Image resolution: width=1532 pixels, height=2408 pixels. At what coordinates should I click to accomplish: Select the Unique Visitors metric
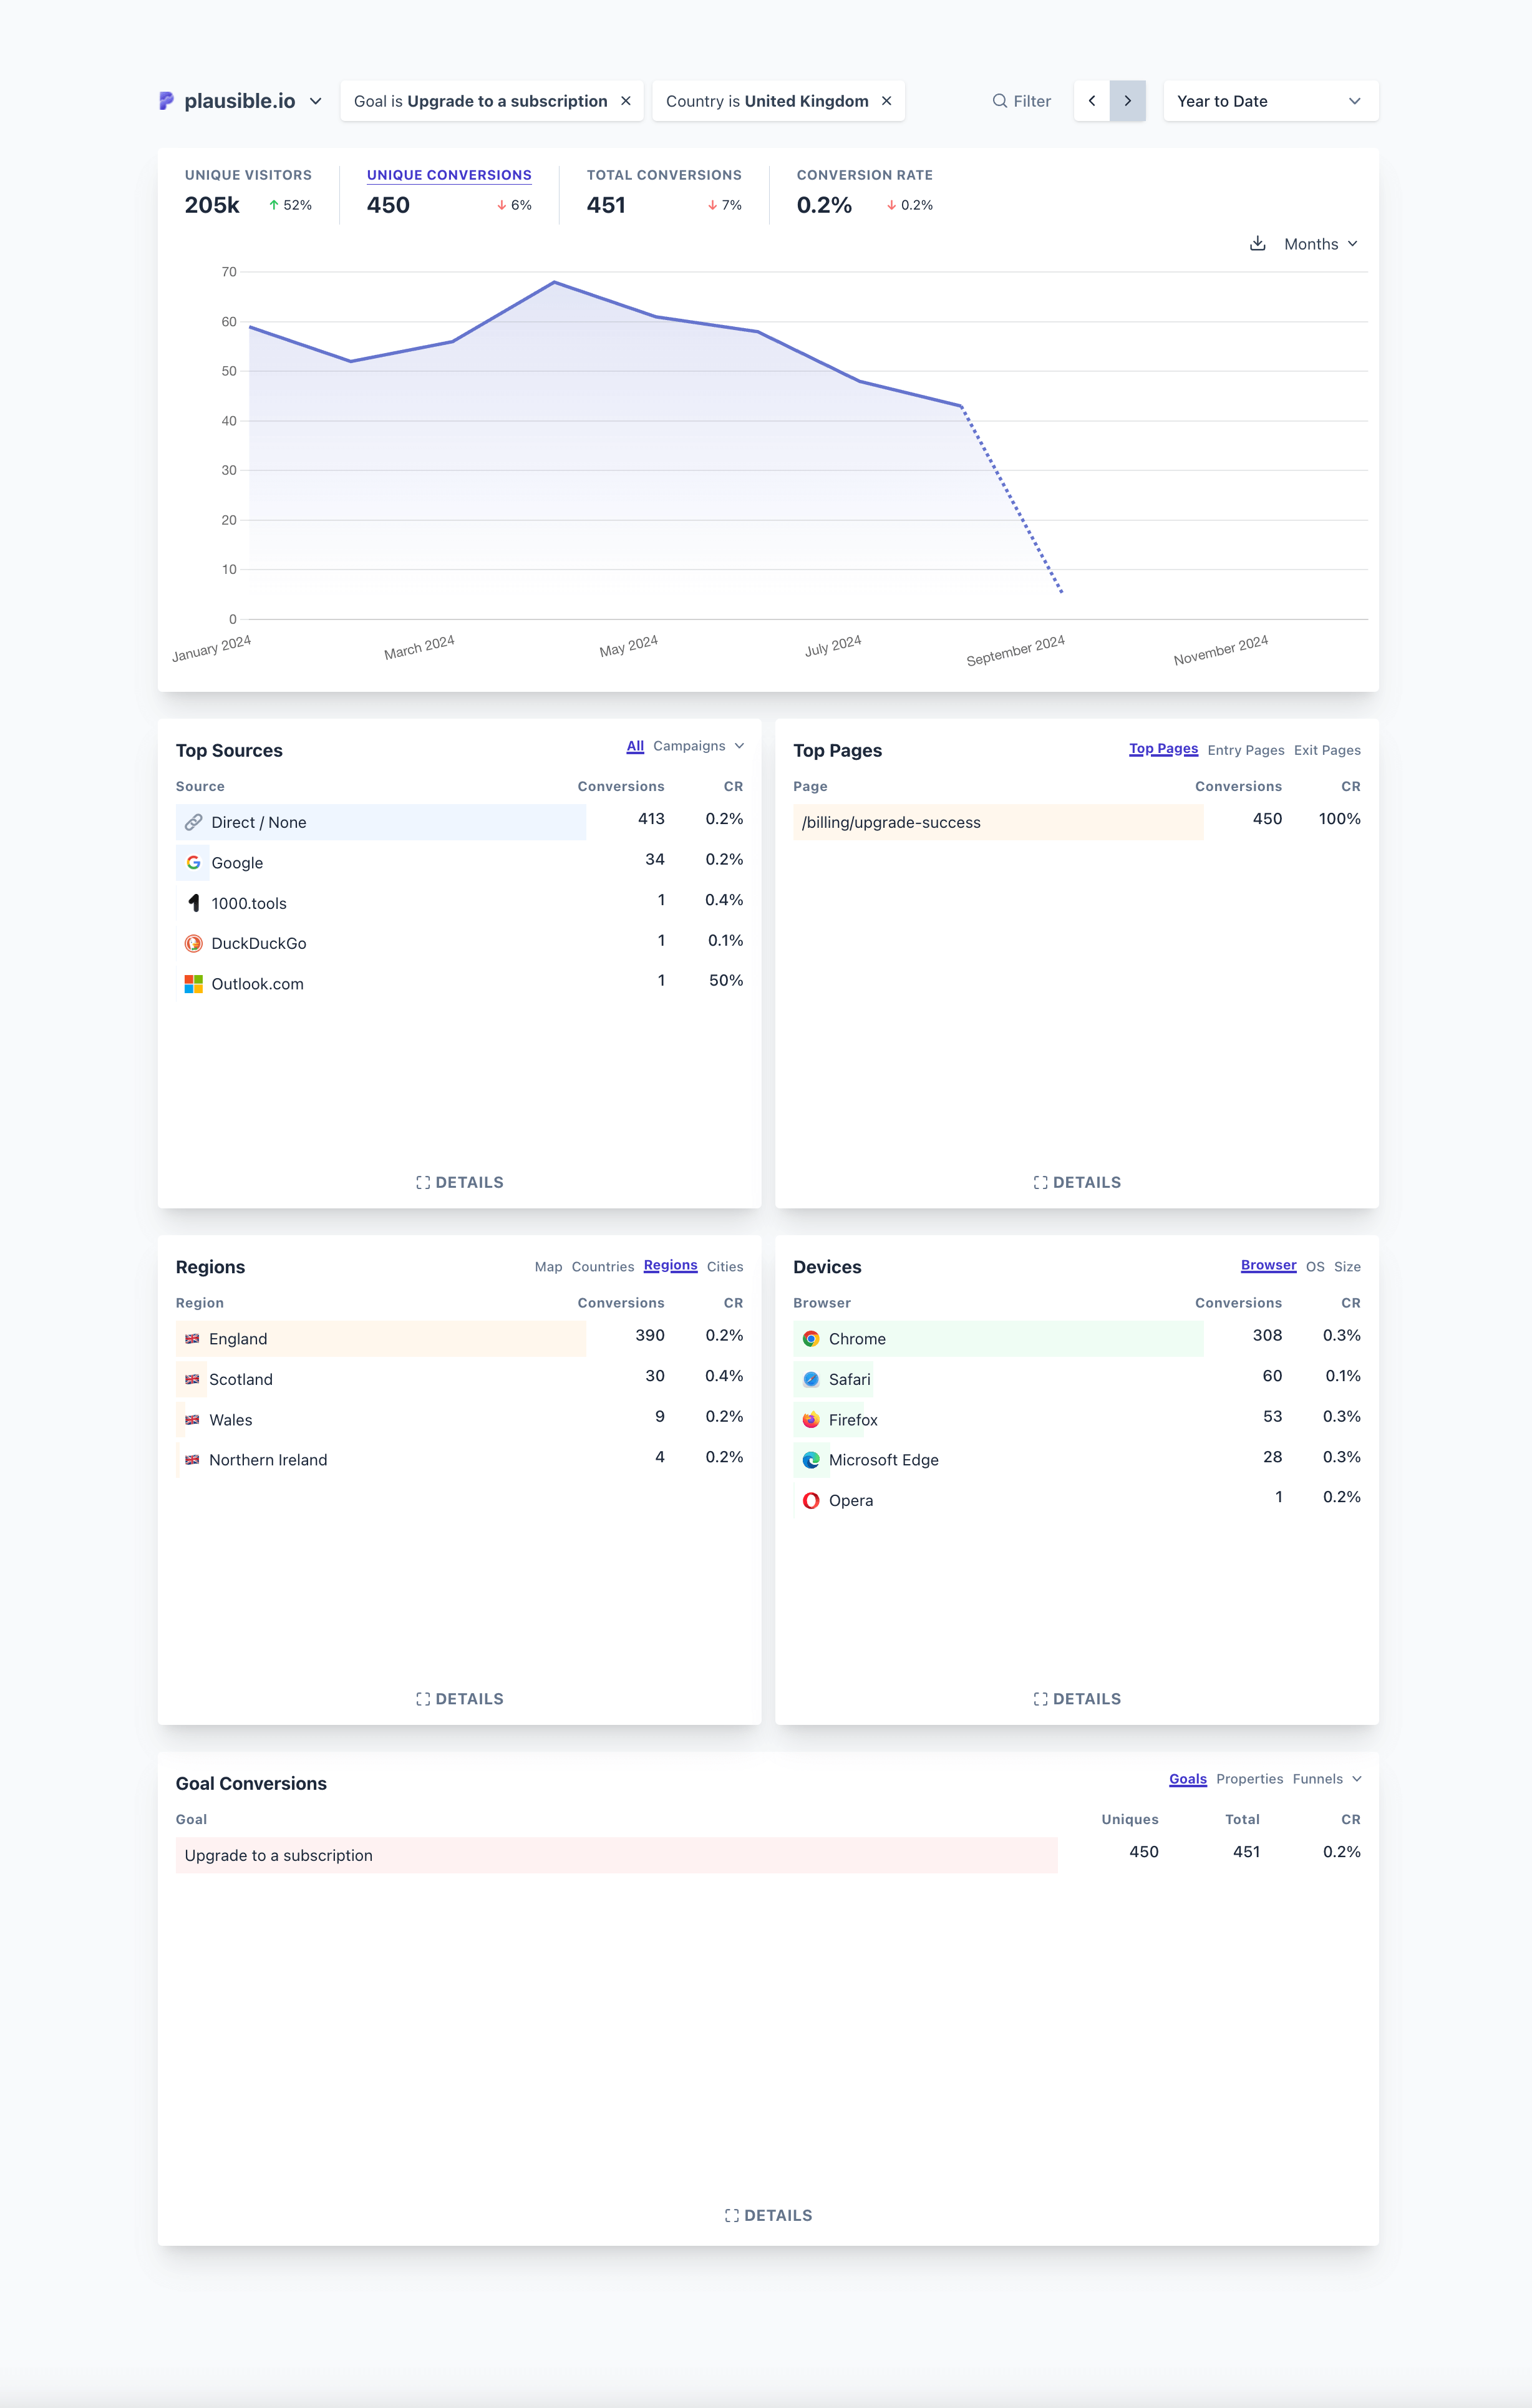248,192
